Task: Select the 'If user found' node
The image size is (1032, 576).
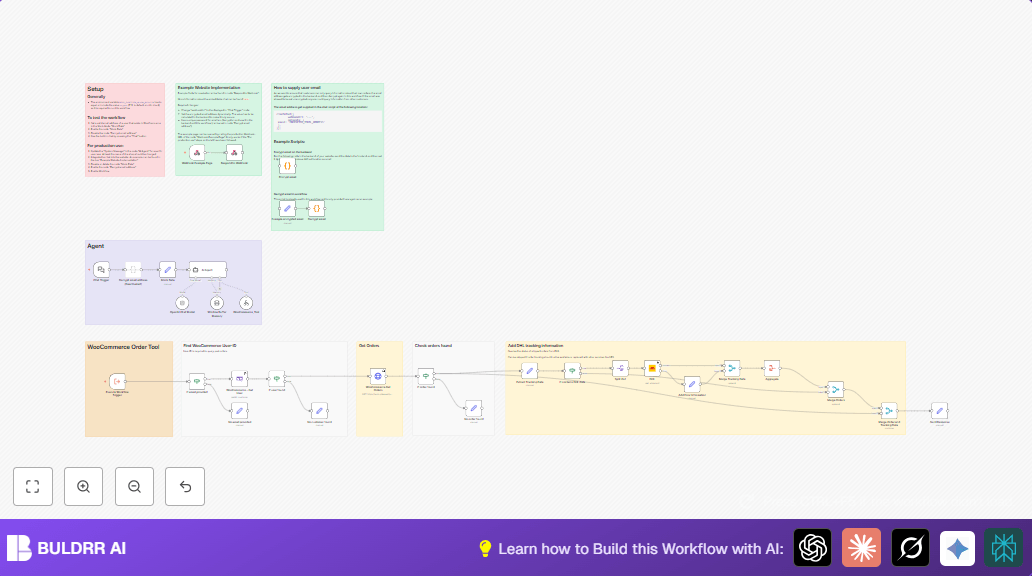Action: coord(277,379)
